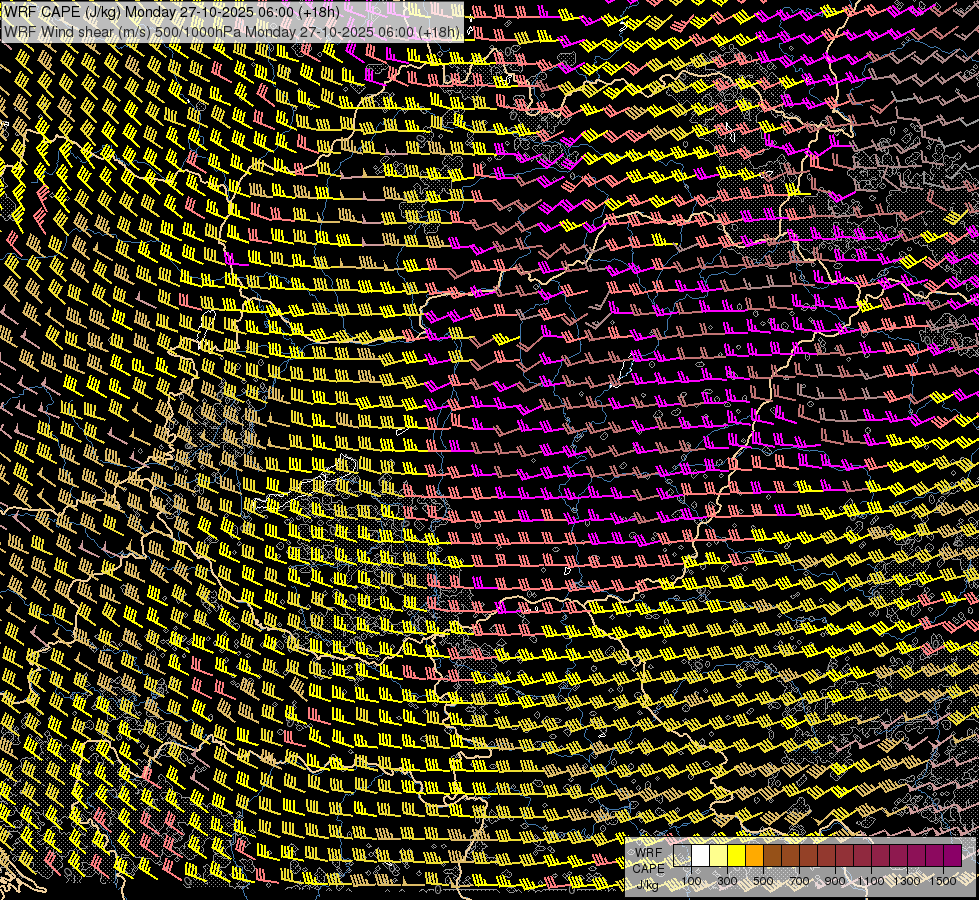
Task: Click the CAPE label in the legend
Action: [649, 869]
